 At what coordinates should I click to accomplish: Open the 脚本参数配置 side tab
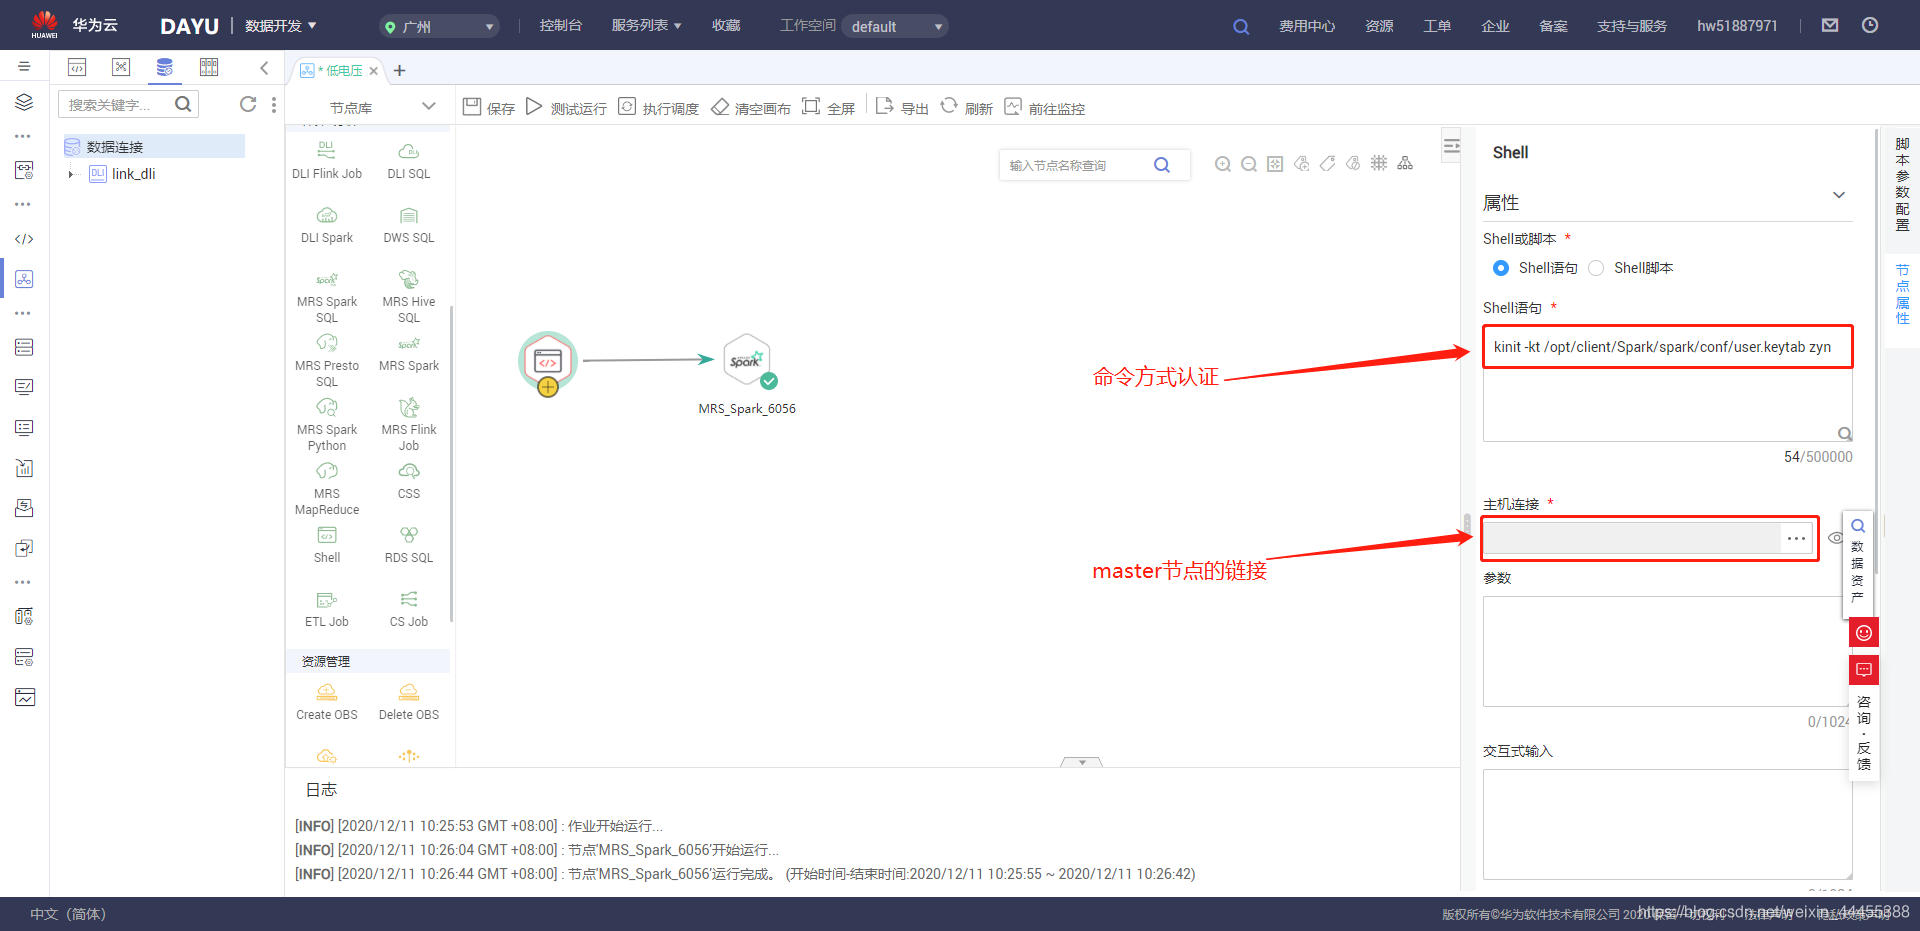(x=1902, y=184)
